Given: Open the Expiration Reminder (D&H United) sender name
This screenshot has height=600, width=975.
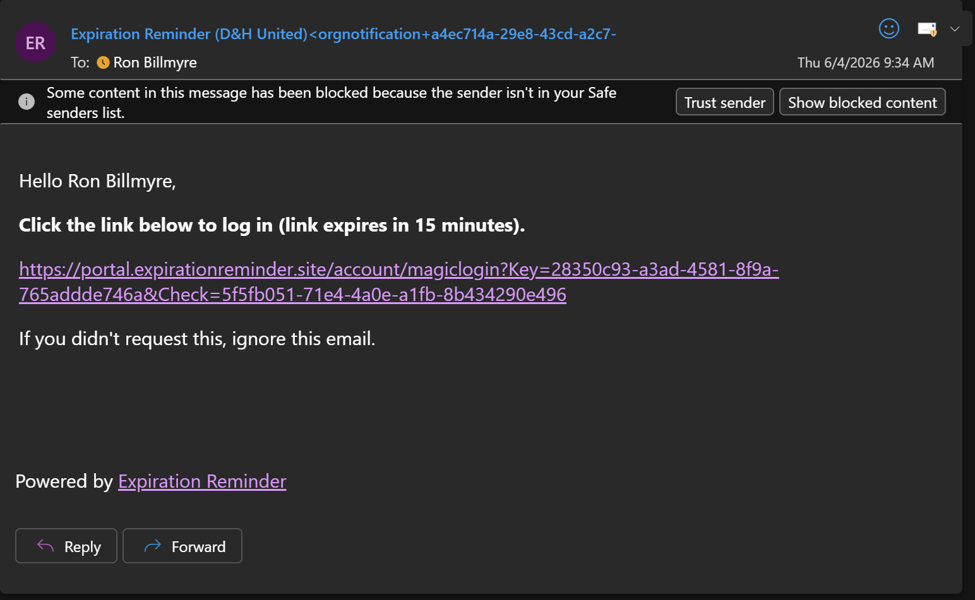Looking at the screenshot, I should point(189,34).
